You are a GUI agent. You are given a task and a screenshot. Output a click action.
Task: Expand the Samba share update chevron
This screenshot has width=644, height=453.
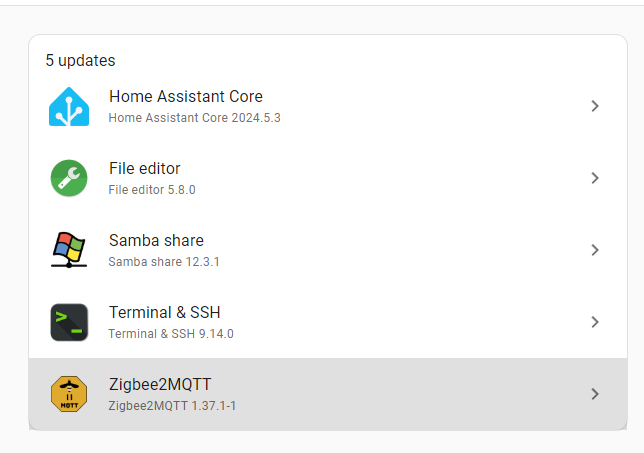click(595, 250)
